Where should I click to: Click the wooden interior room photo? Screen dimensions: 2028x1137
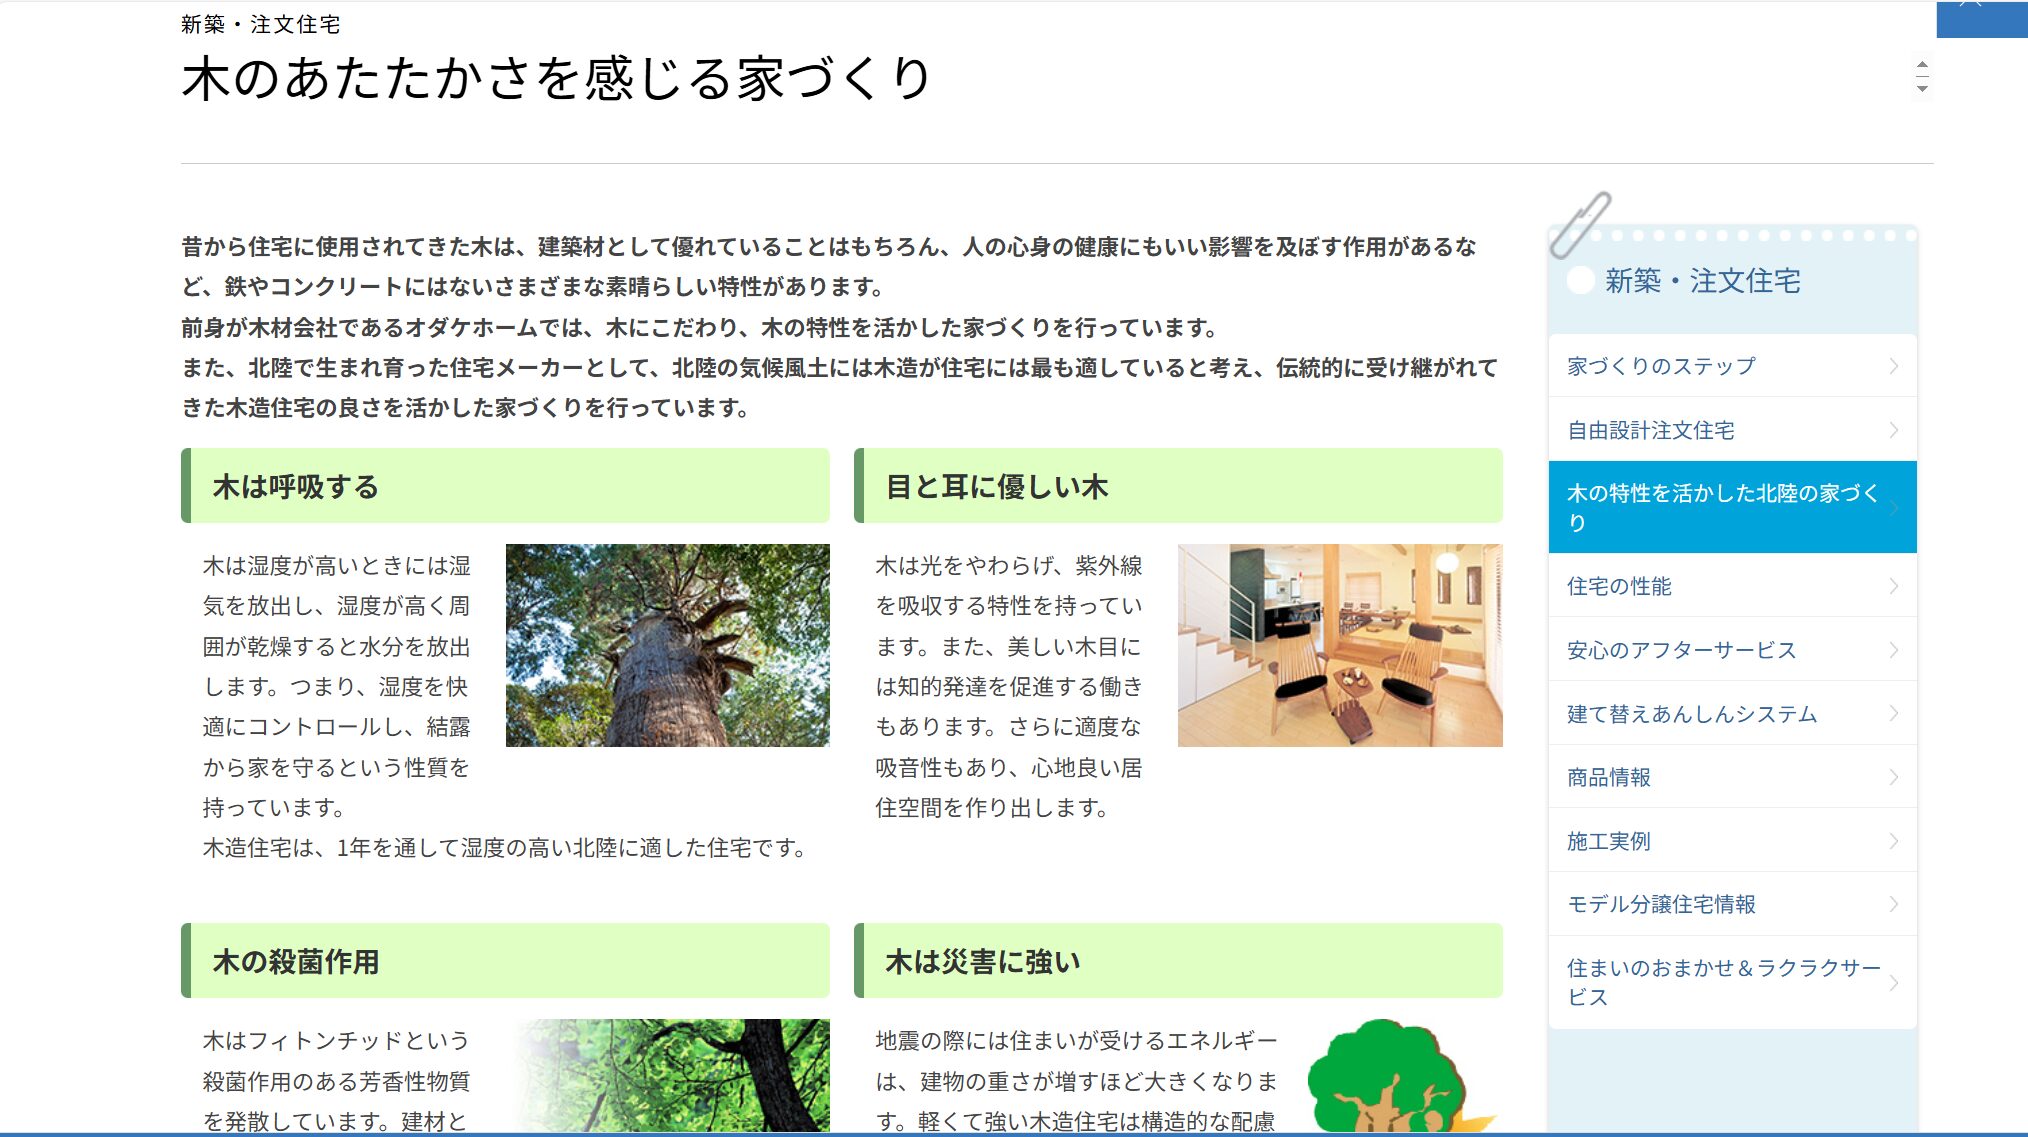pos(1339,645)
